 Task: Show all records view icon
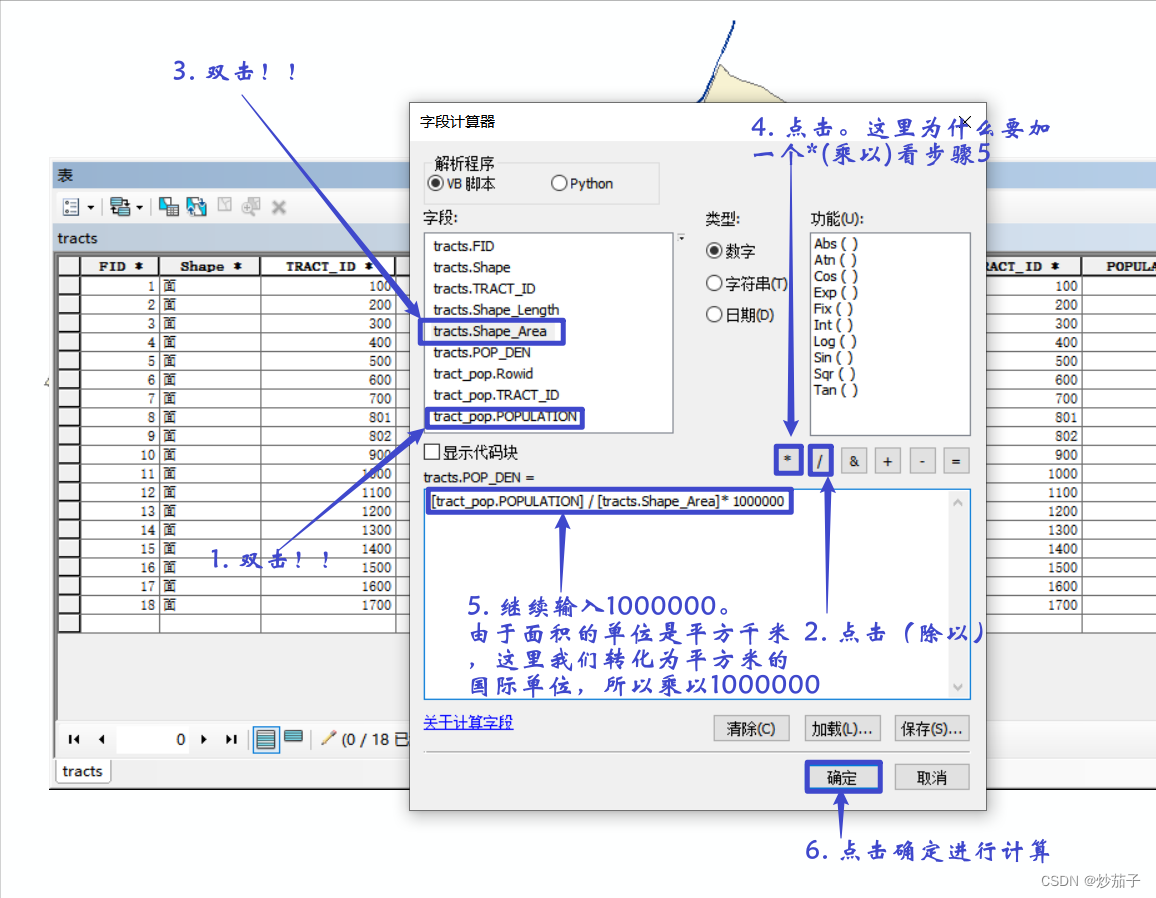265,739
